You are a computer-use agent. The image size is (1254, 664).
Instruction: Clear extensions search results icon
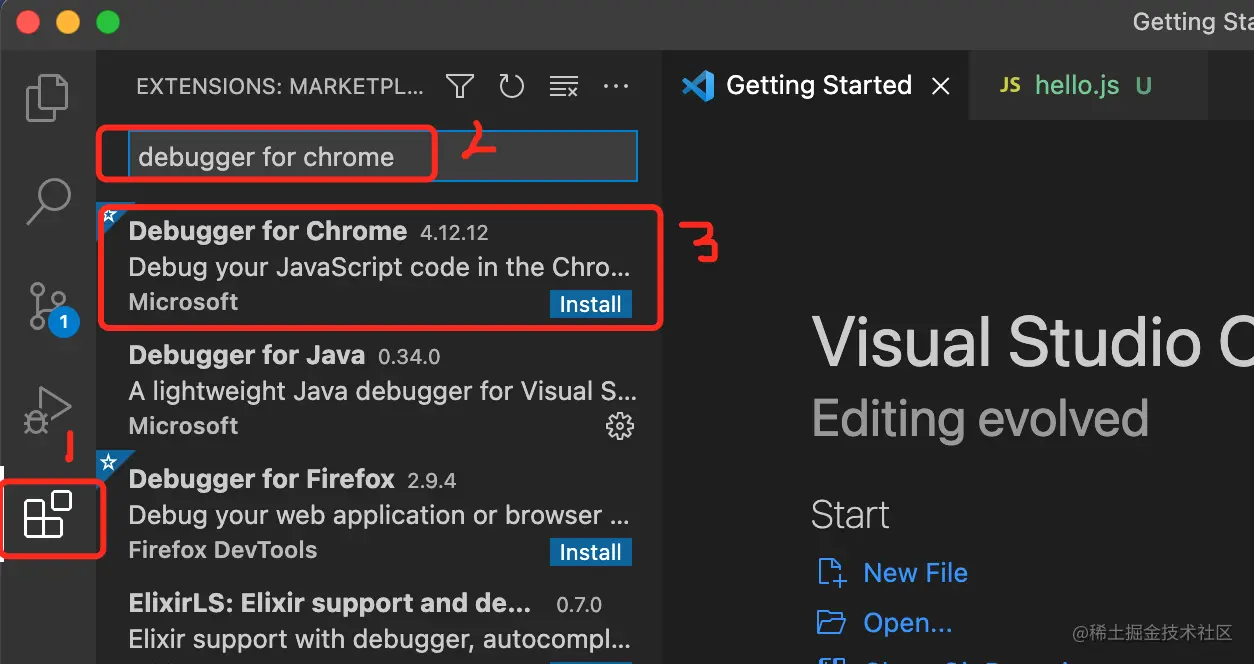[564, 87]
